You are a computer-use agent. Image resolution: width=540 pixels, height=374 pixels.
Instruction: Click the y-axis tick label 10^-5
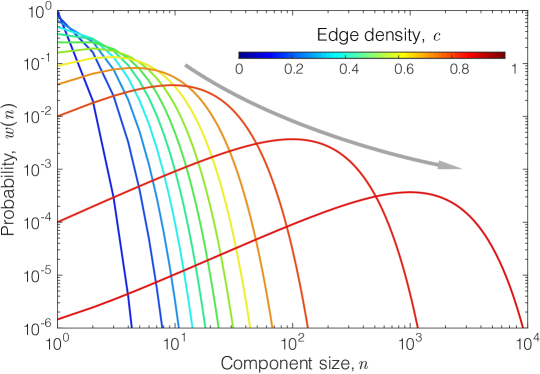pyautogui.click(x=38, y=274)
